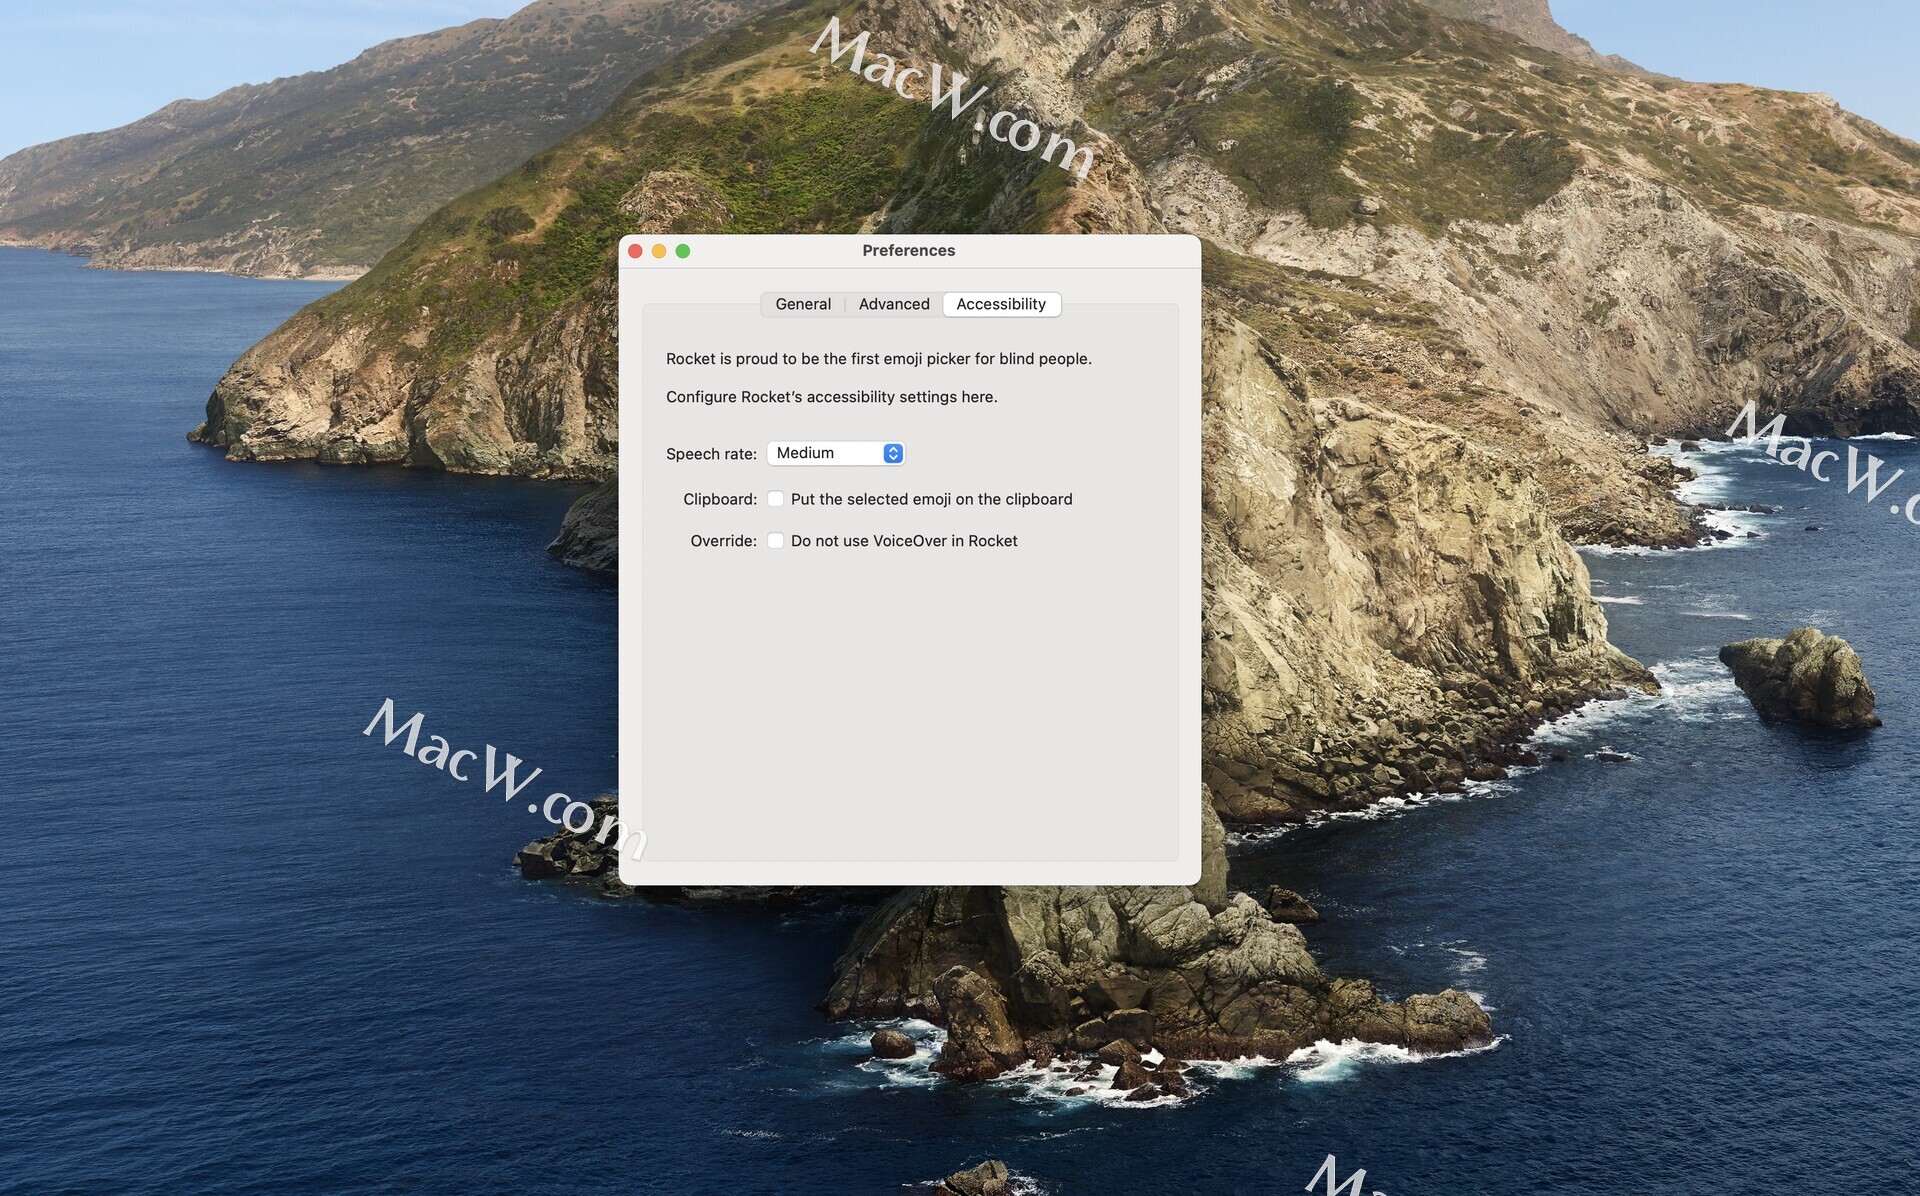
Task: Open the Speech rate Medium dropdown
Action: [x=826, y=453]
